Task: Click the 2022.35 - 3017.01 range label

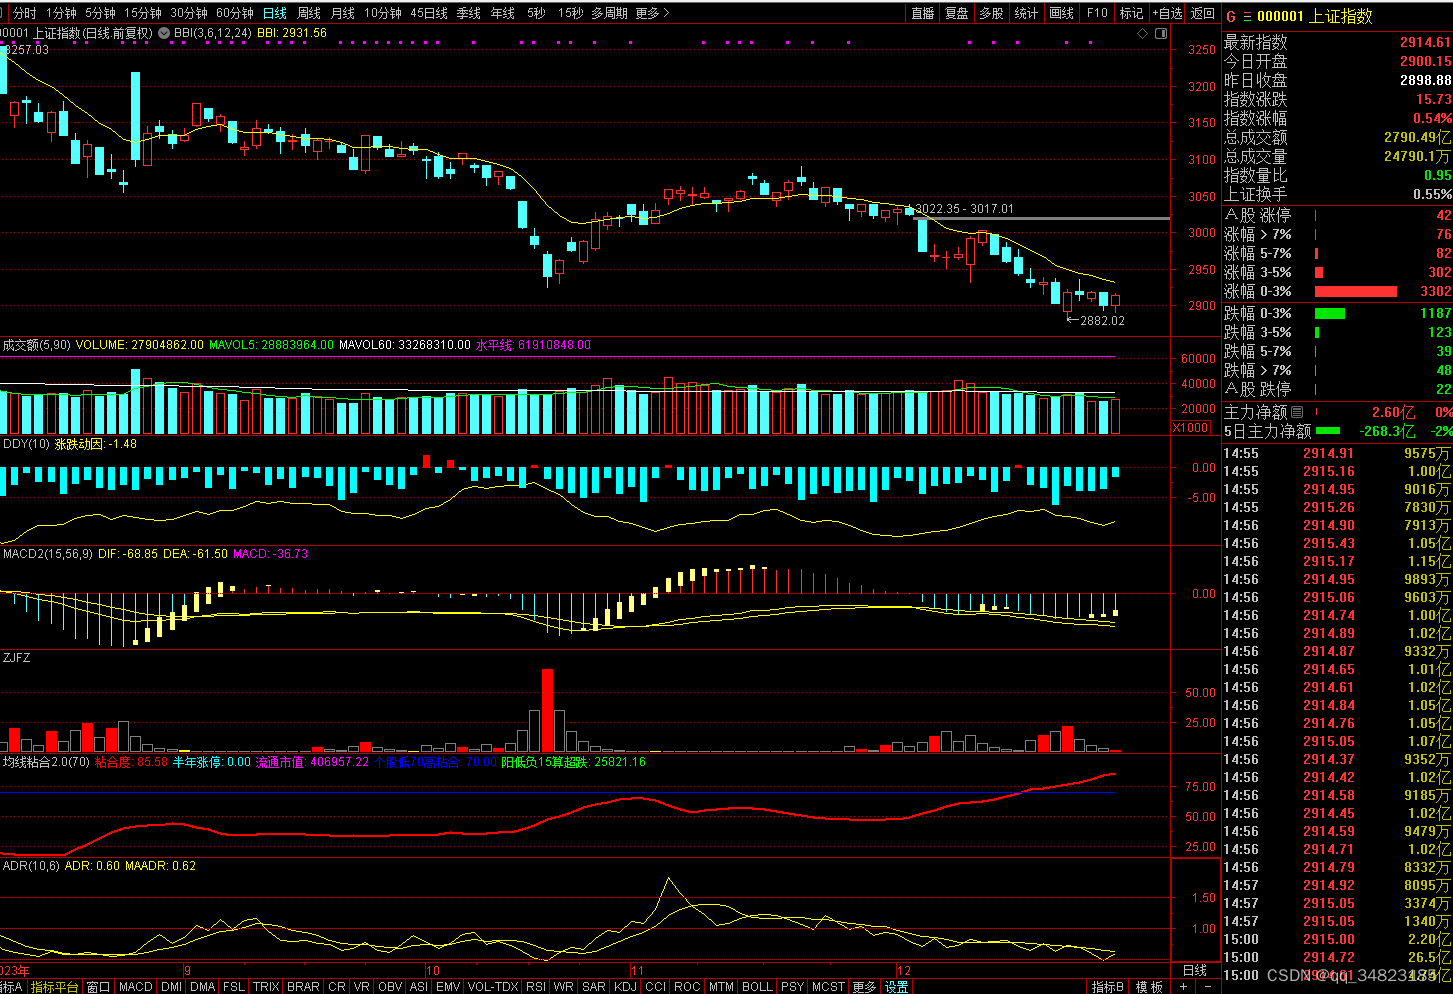Action: coord(964,209)
